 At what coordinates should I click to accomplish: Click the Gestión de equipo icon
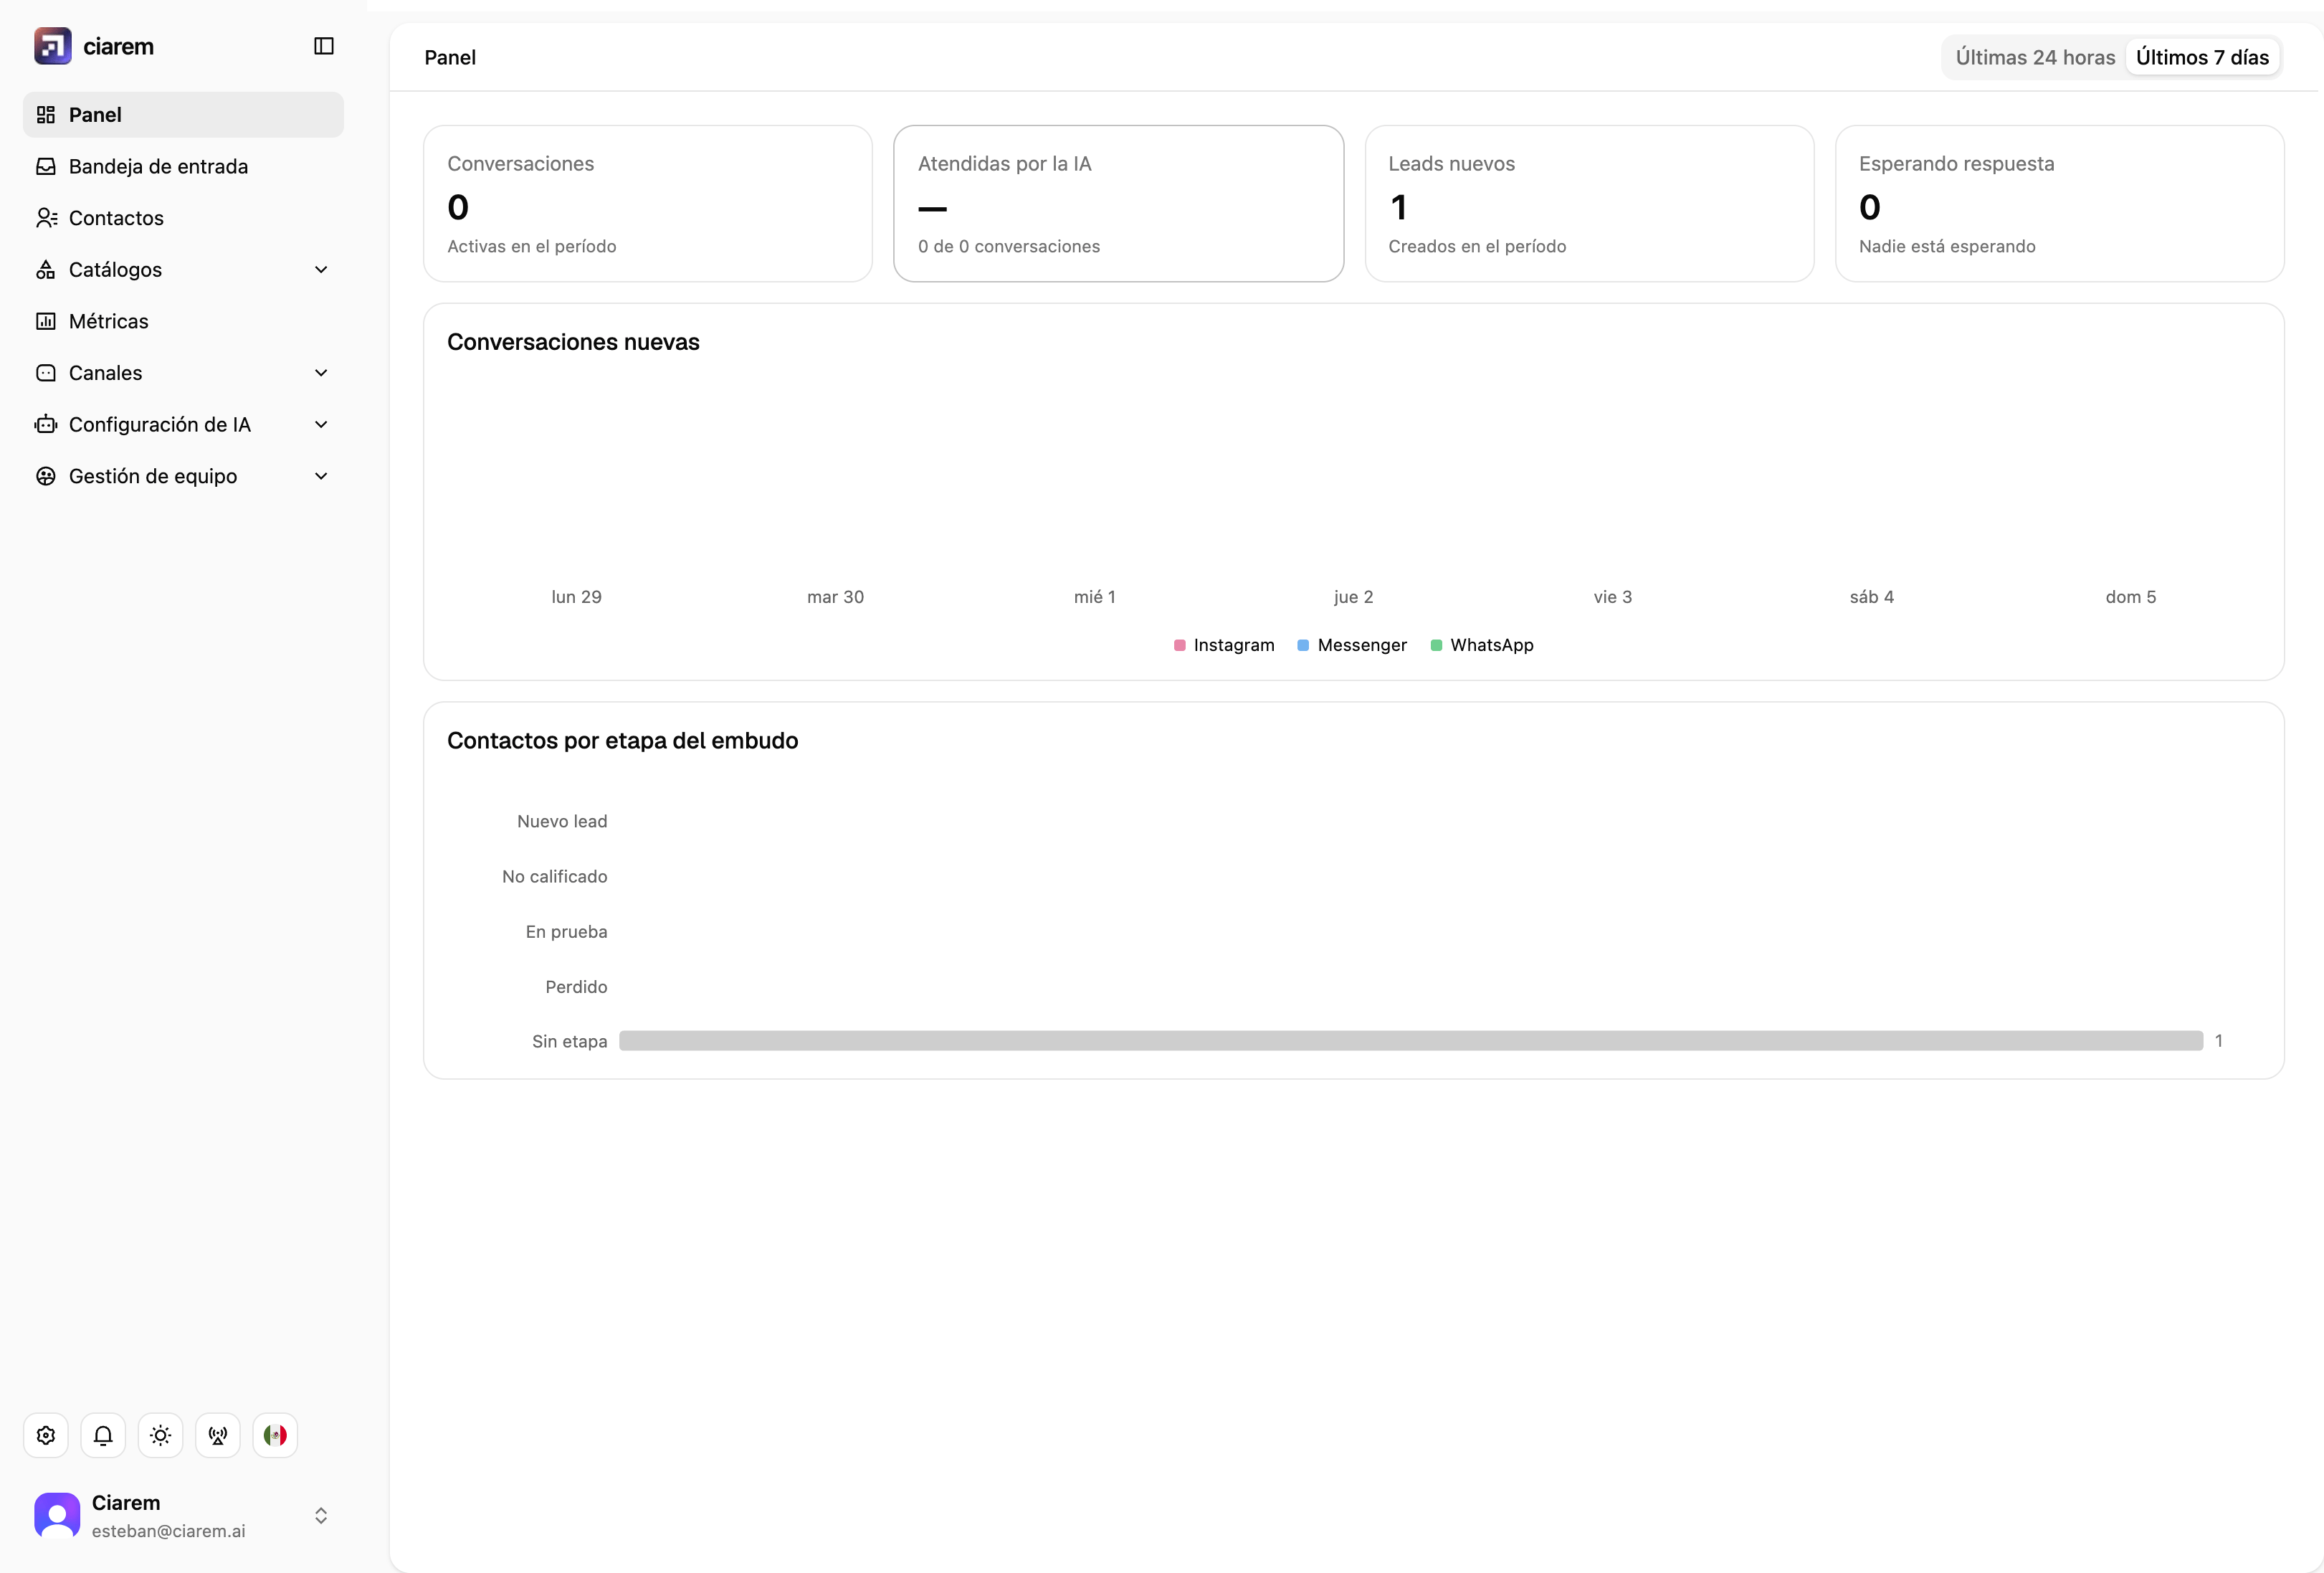click(46, 476)
